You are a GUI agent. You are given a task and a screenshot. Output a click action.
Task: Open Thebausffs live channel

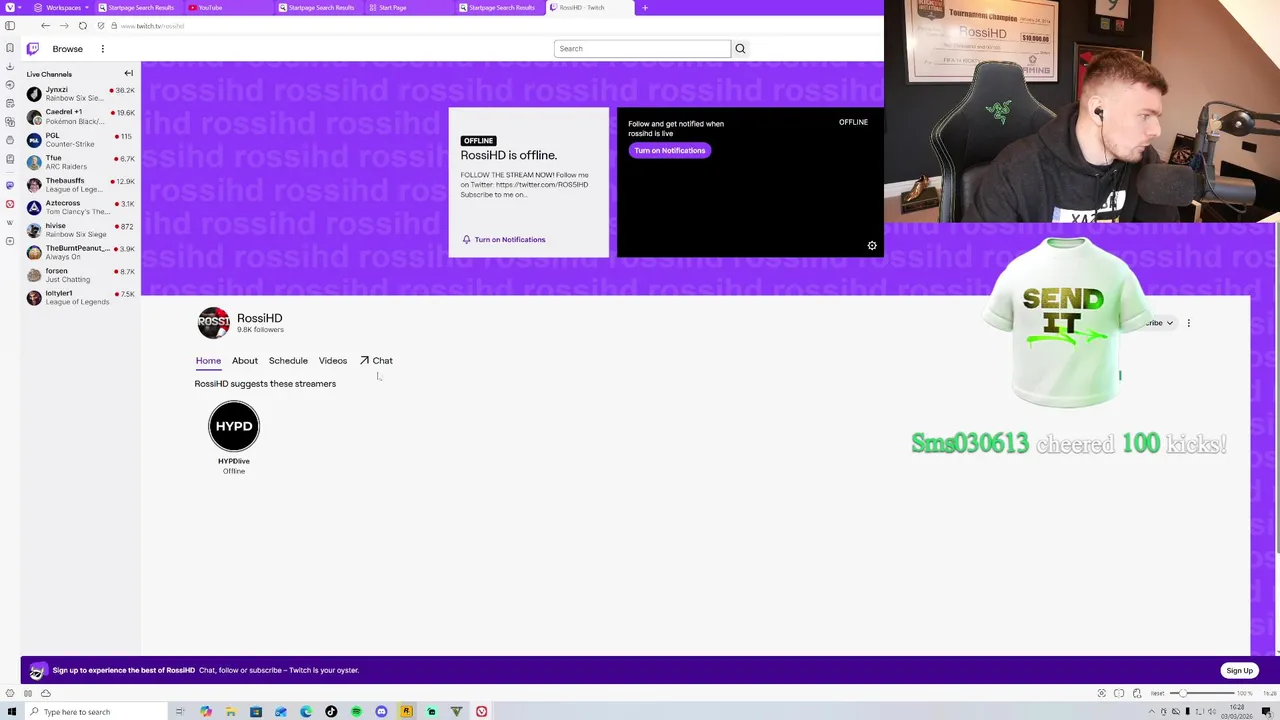click(x=81, y=185)
